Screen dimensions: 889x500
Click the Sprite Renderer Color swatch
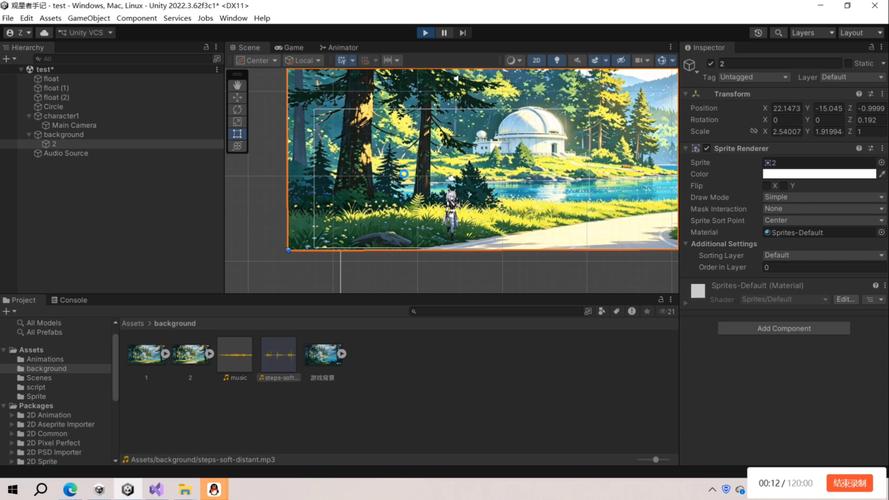819,174
